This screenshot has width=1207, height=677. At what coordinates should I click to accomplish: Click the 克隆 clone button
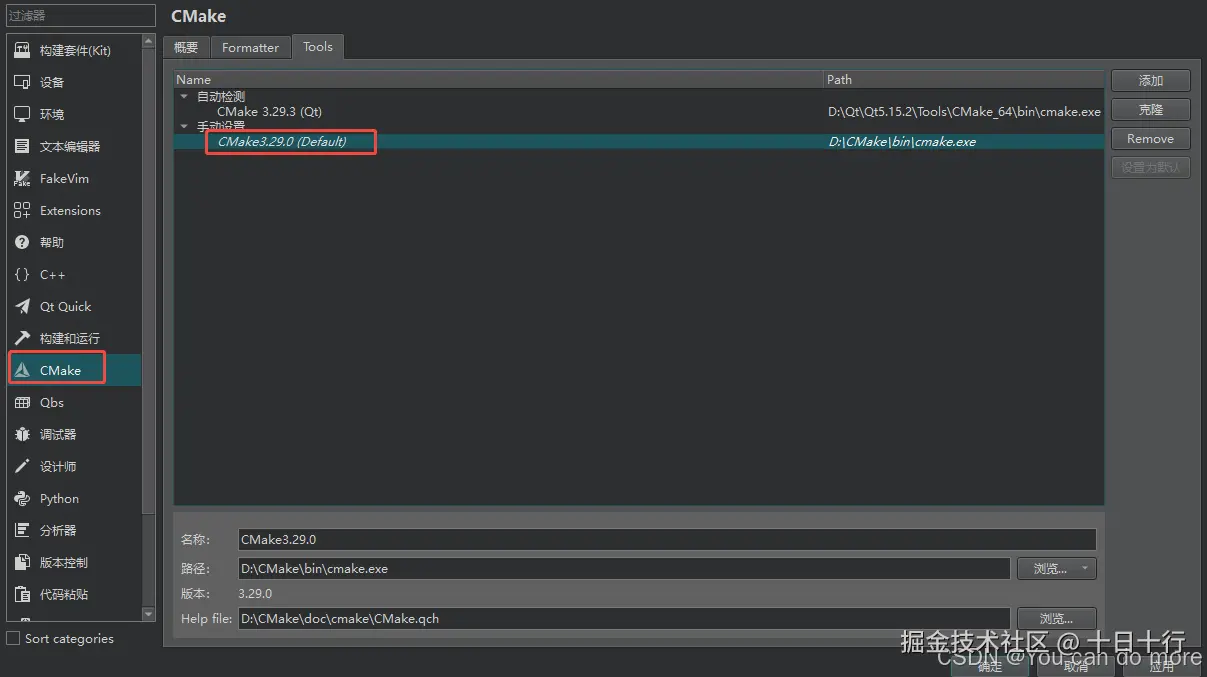(1150, 109)
